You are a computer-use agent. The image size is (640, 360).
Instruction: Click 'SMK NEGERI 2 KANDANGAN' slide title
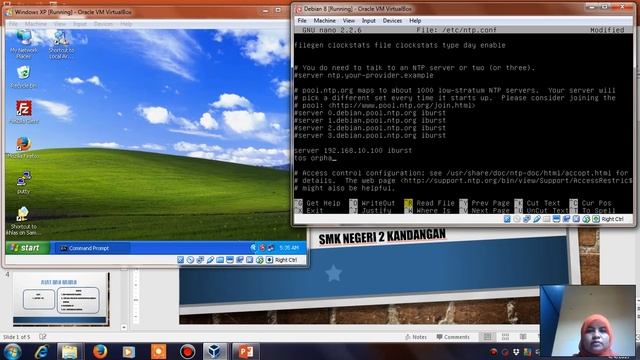(x=382, y=237)
